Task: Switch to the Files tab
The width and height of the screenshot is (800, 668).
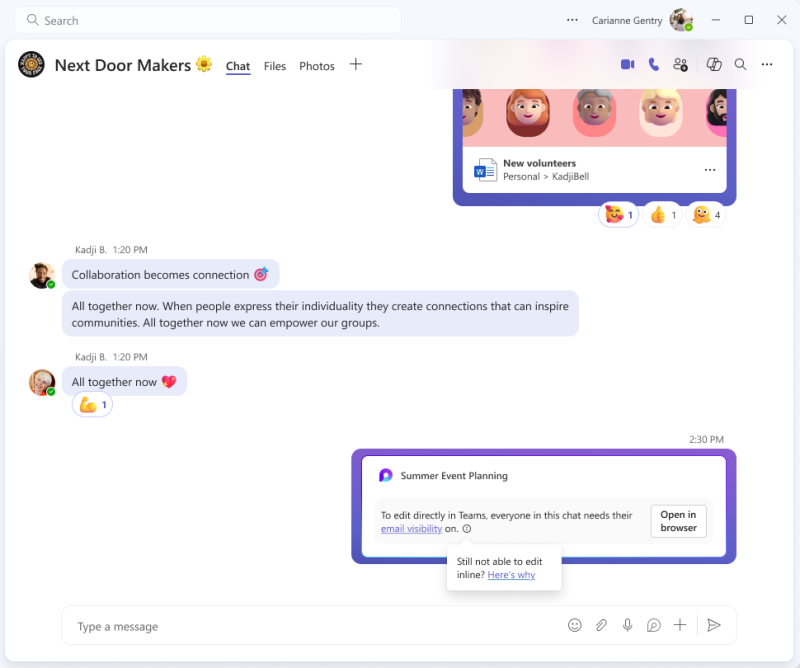Action: coord(275,66)
